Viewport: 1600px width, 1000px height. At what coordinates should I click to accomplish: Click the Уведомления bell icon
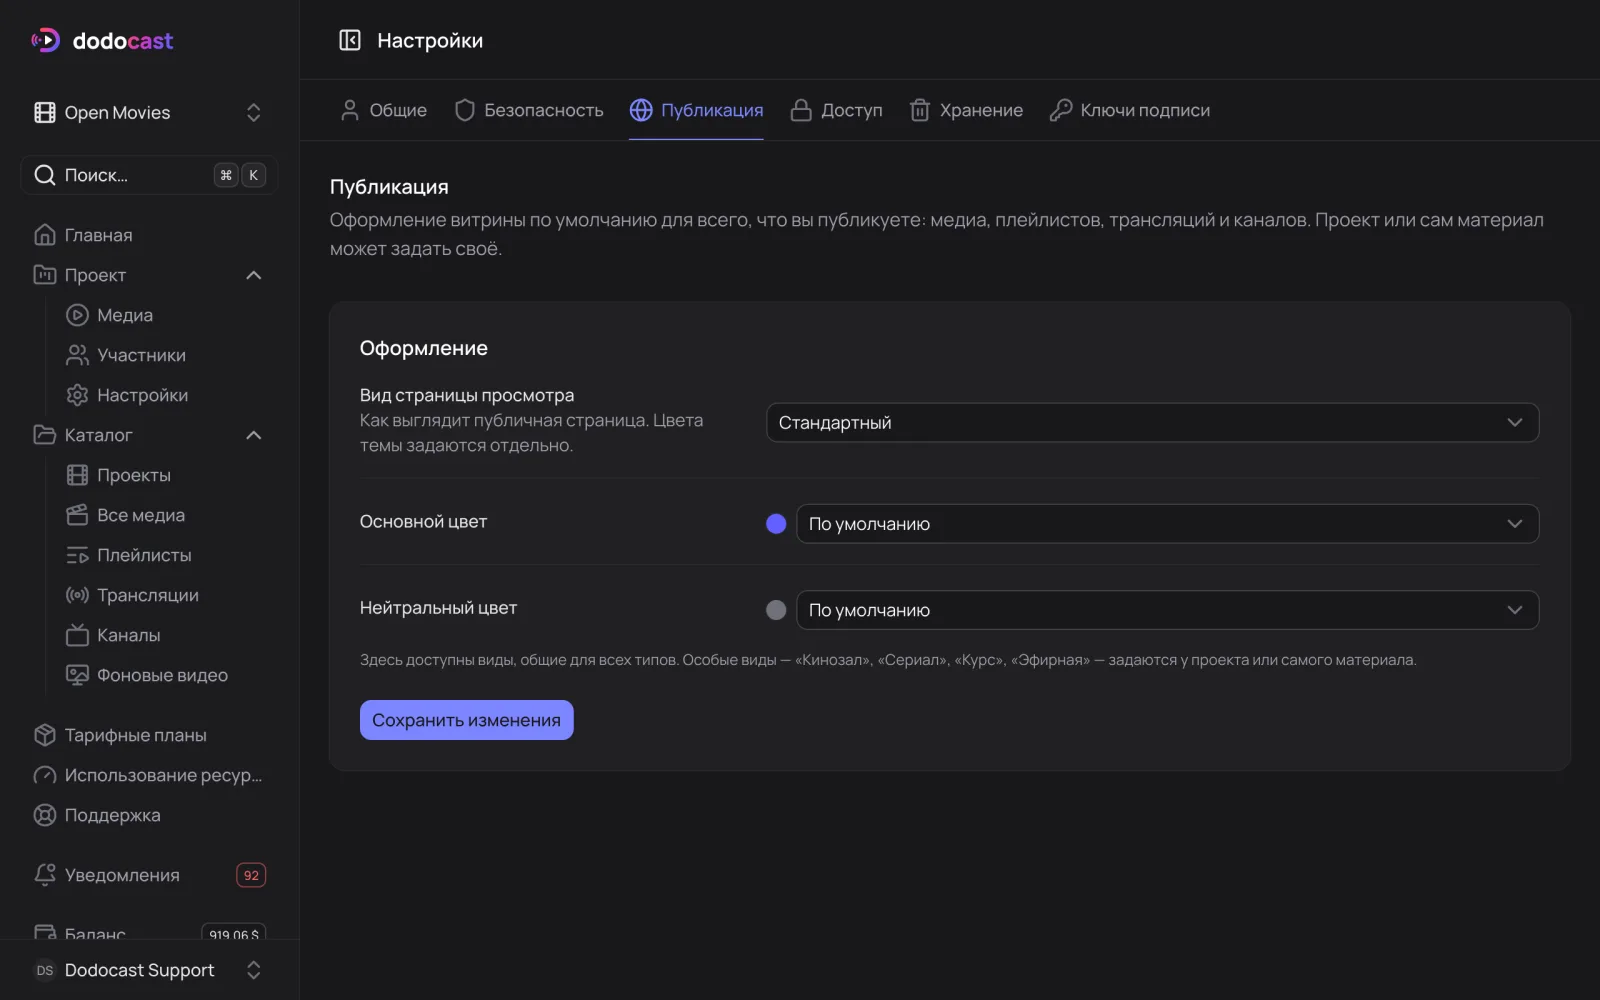(45, 875)
